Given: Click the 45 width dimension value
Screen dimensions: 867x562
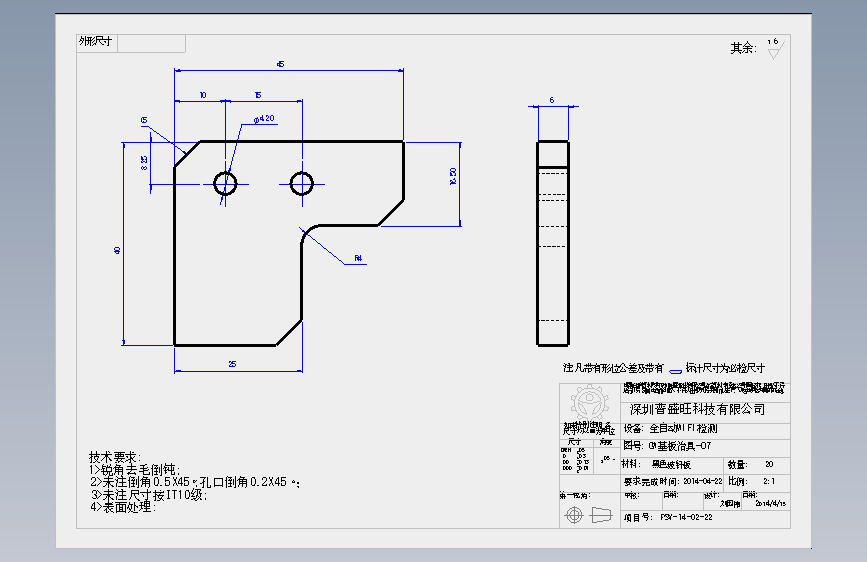Looking at the screenshot, I should point(280,64).
